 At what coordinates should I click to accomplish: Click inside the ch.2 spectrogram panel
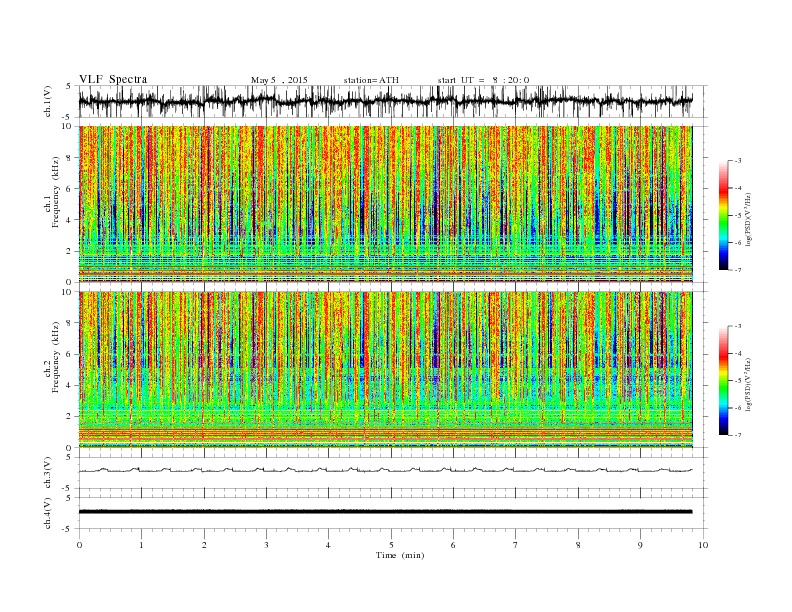tap(385, 369)
